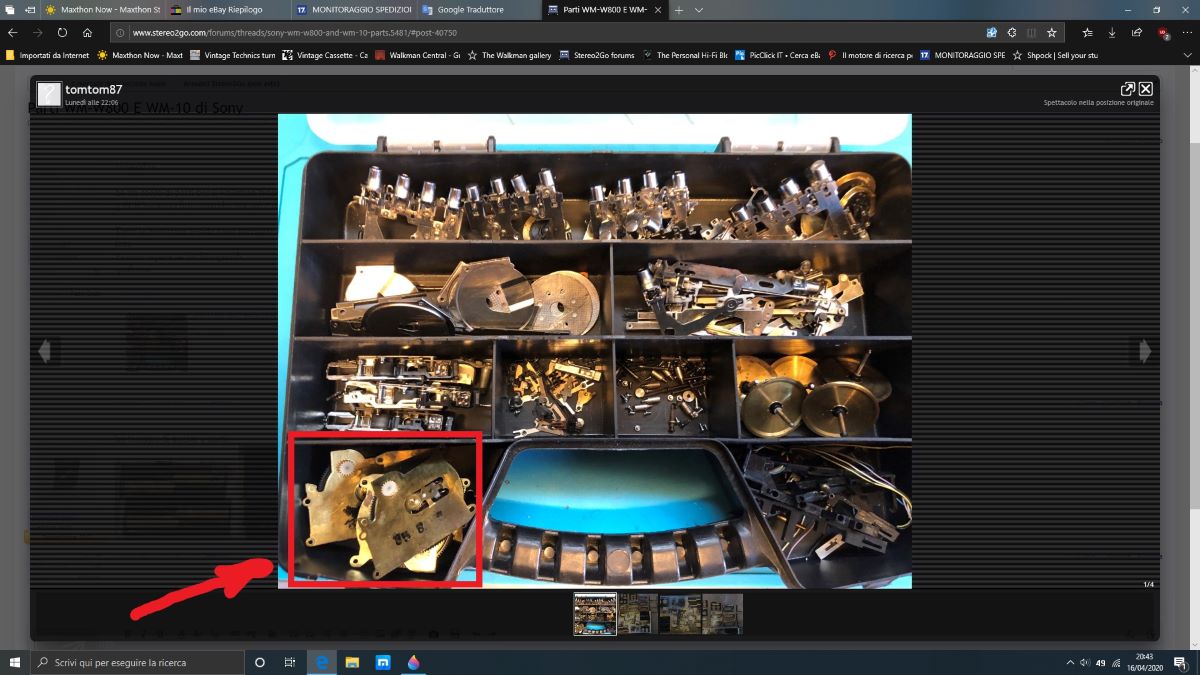Open Il motore di ricerca bookmark
This screenshot has width=1200, height=675.
870,55
